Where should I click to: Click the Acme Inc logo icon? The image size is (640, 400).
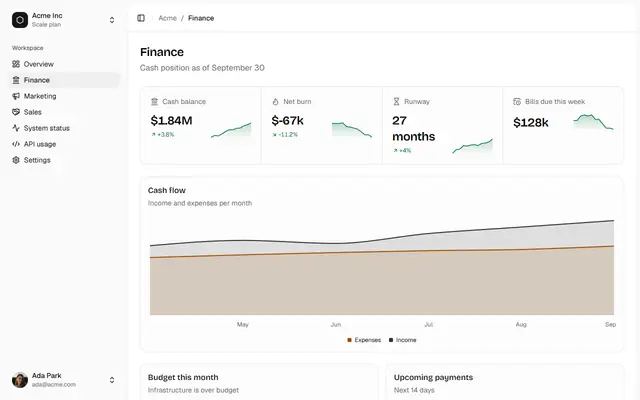pos(20,20)
